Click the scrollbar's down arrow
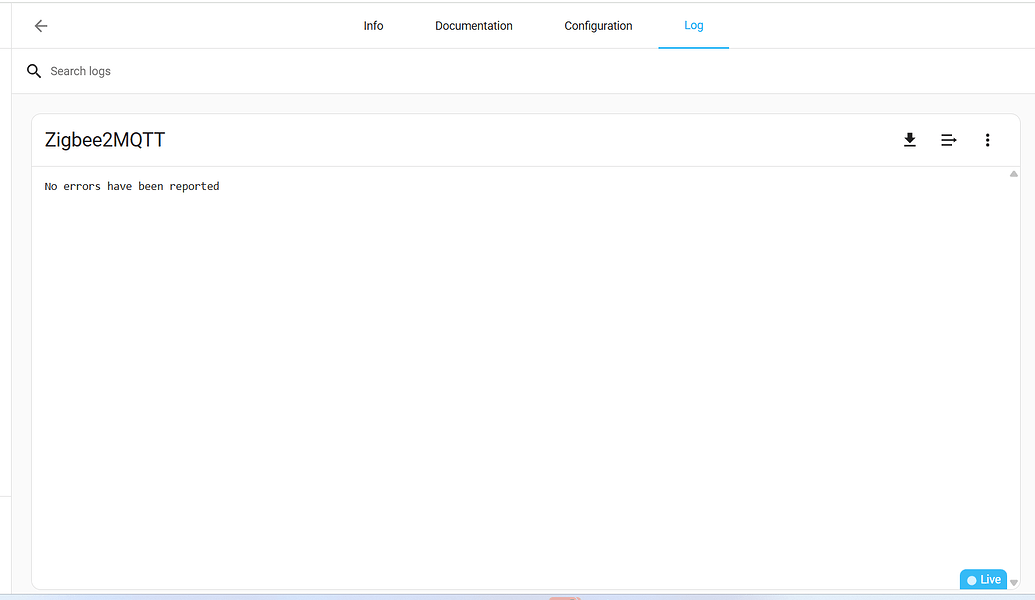Screen dimensions: 1035x600 click(x=1013, y=583)
